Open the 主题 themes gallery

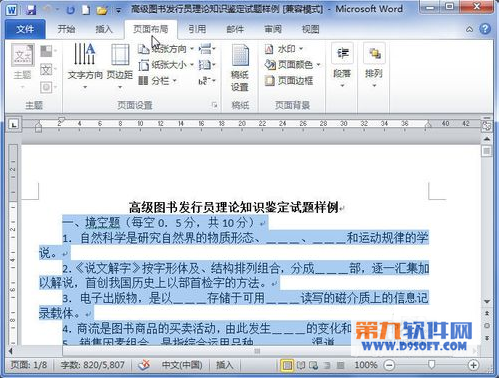[x=23, y=66]
